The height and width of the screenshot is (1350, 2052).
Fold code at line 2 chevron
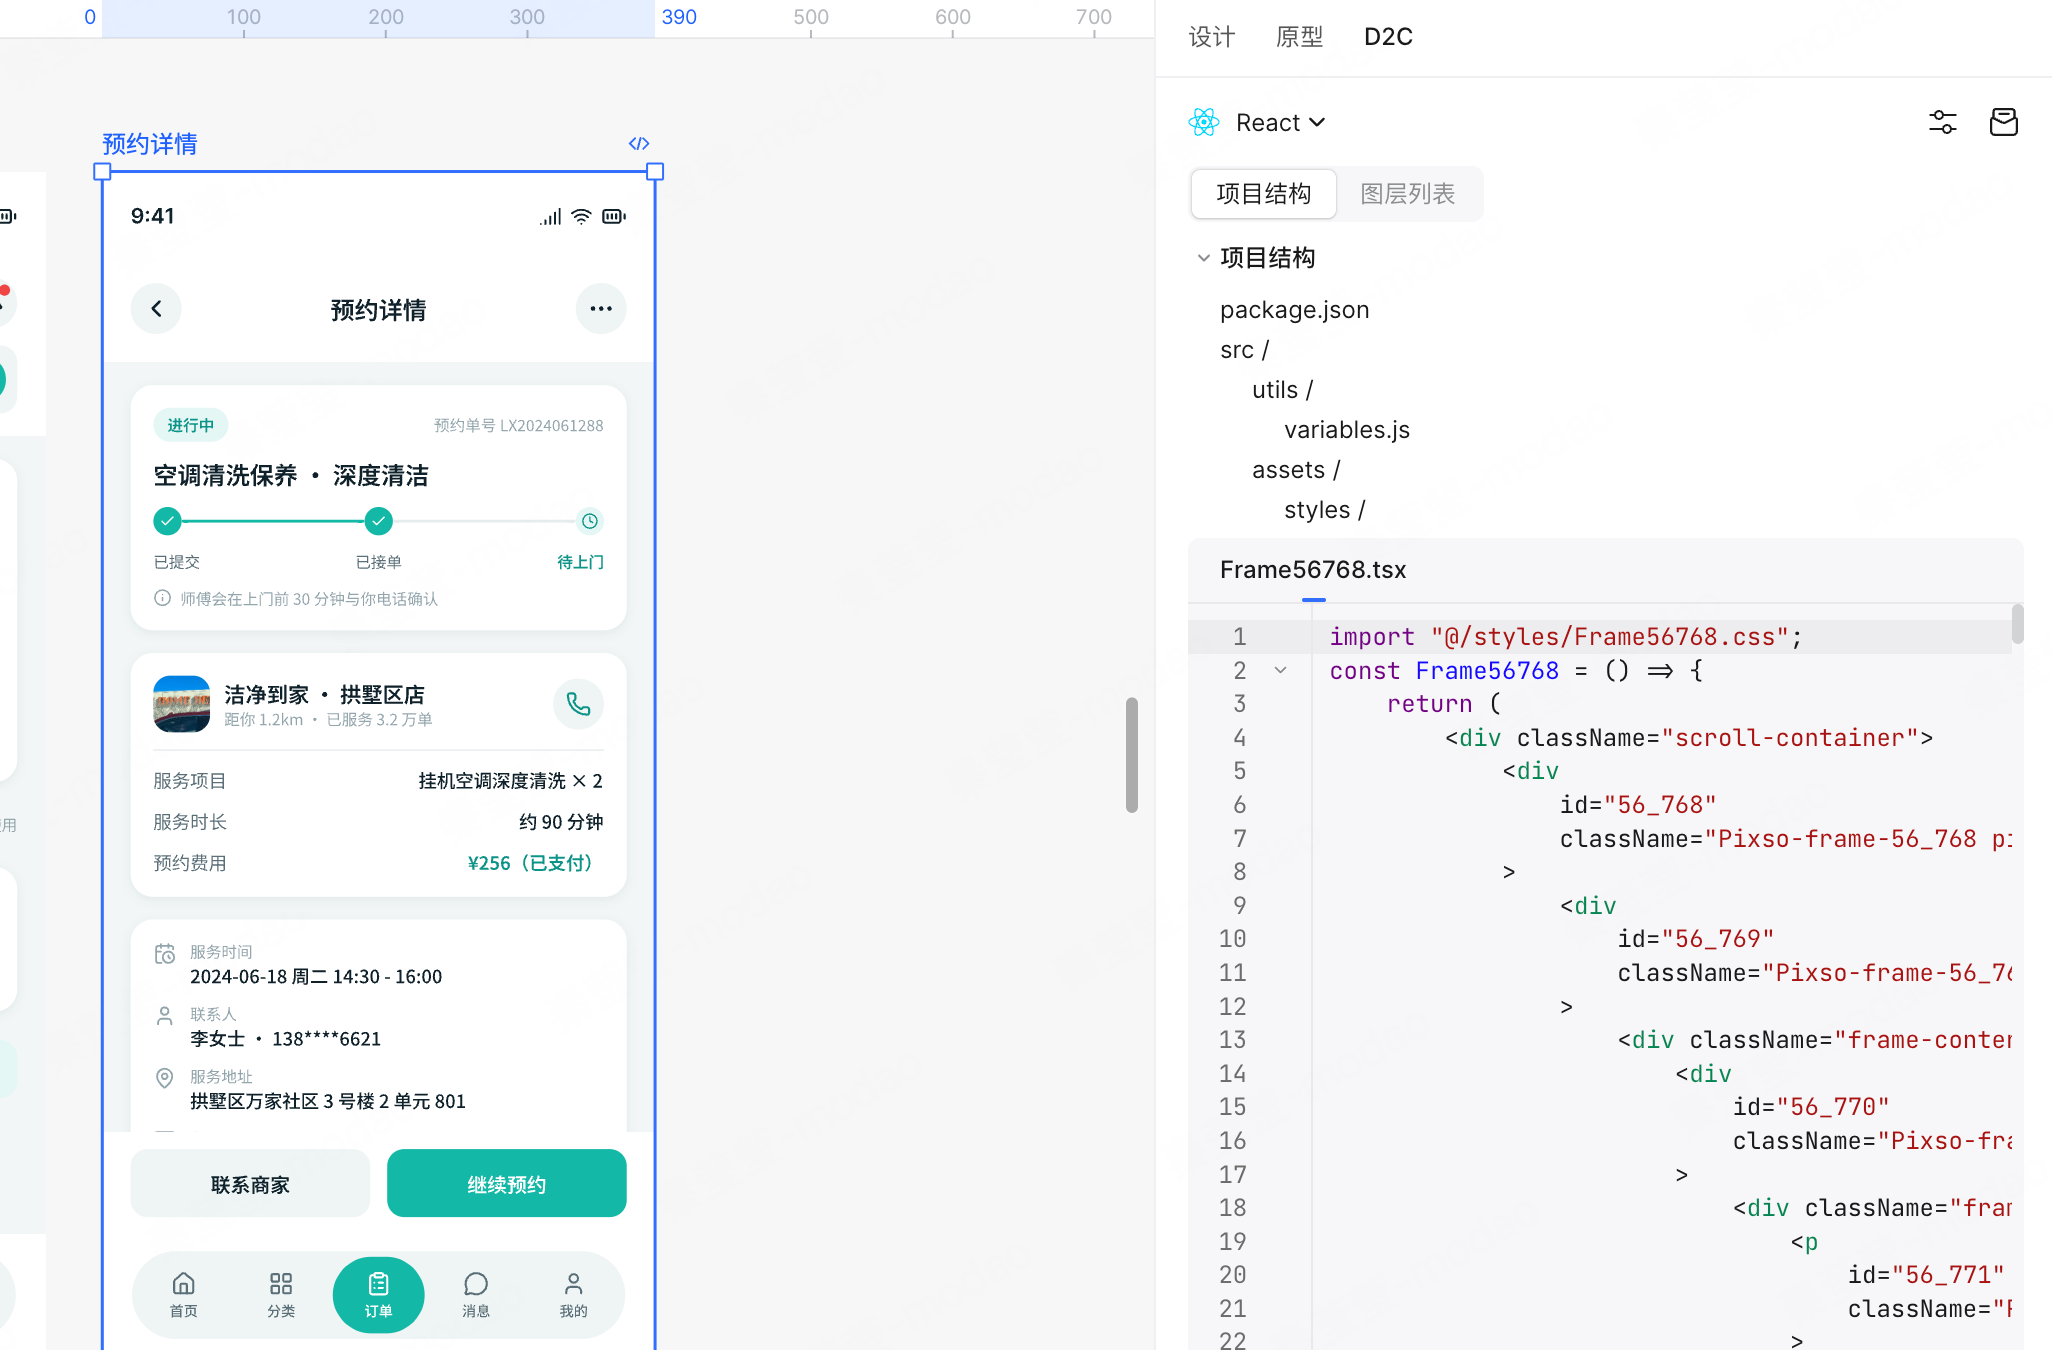(1280, 670)
